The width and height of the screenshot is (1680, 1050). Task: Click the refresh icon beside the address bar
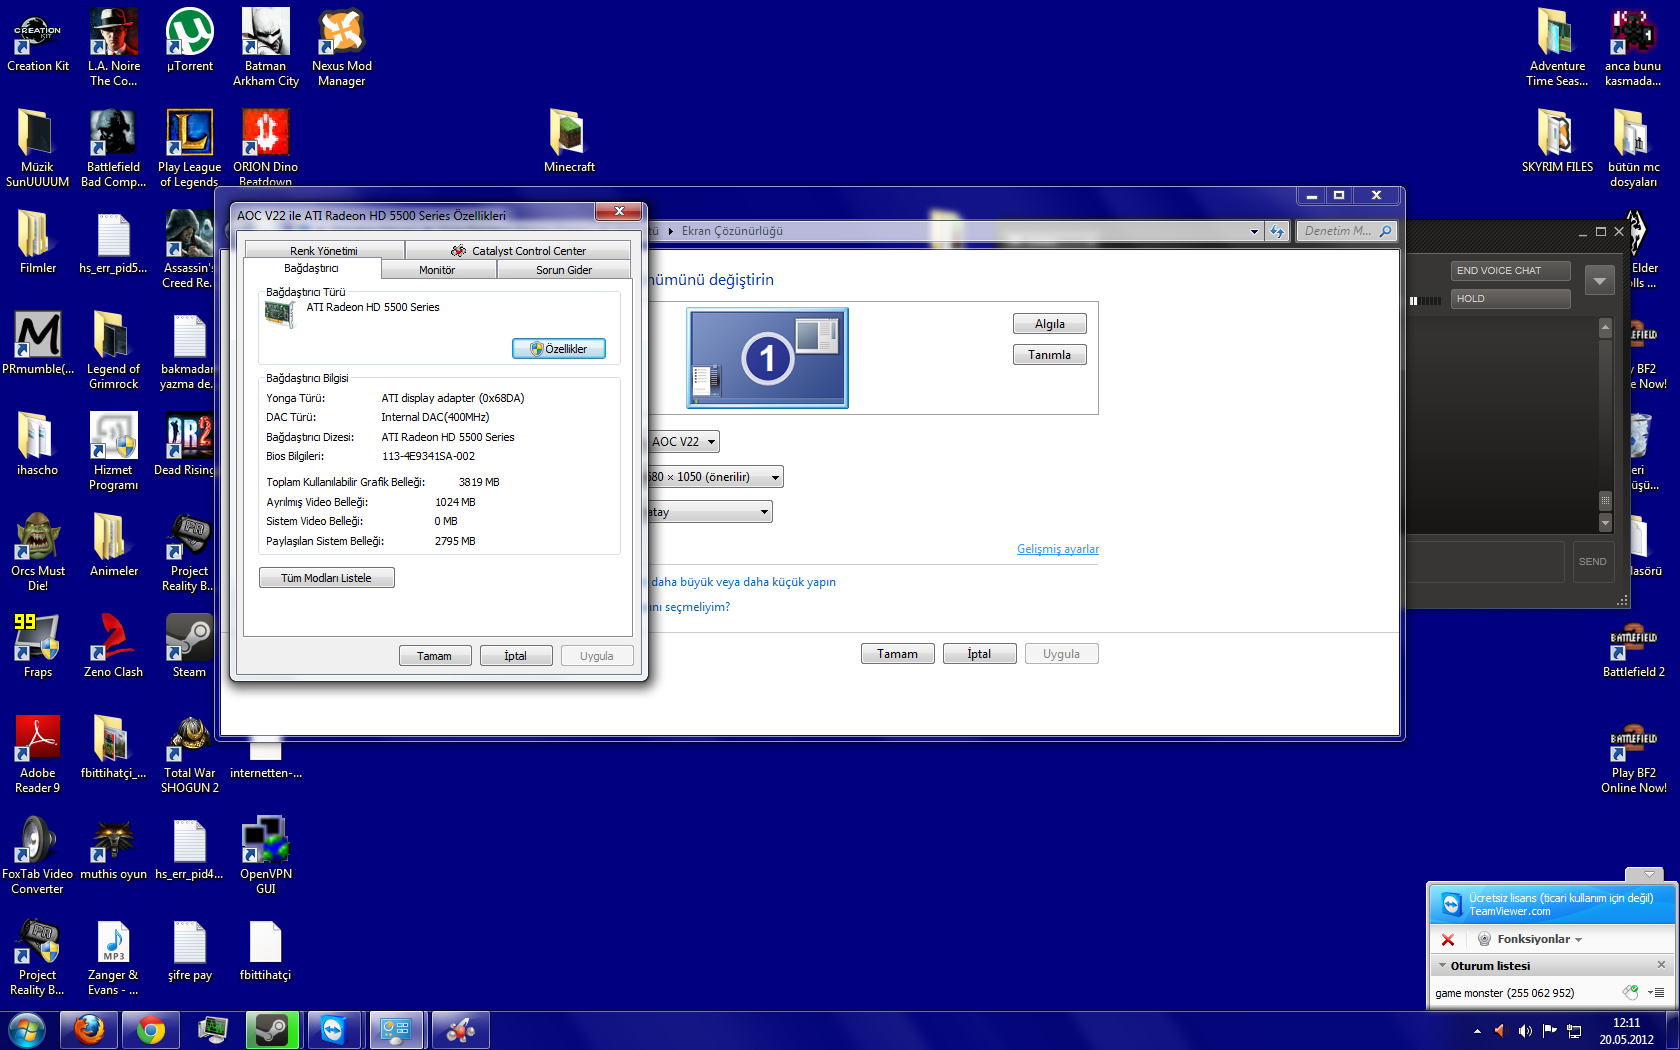click(x=1277, y=231)
